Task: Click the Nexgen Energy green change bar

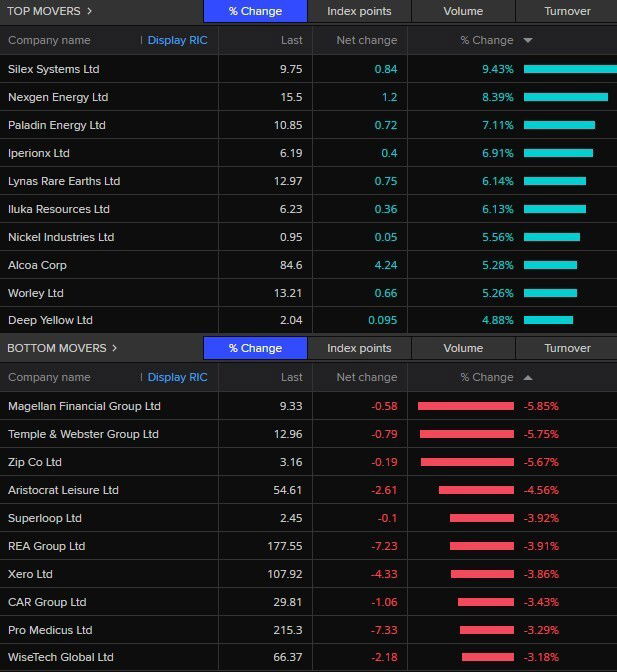Action: point(565,97)
